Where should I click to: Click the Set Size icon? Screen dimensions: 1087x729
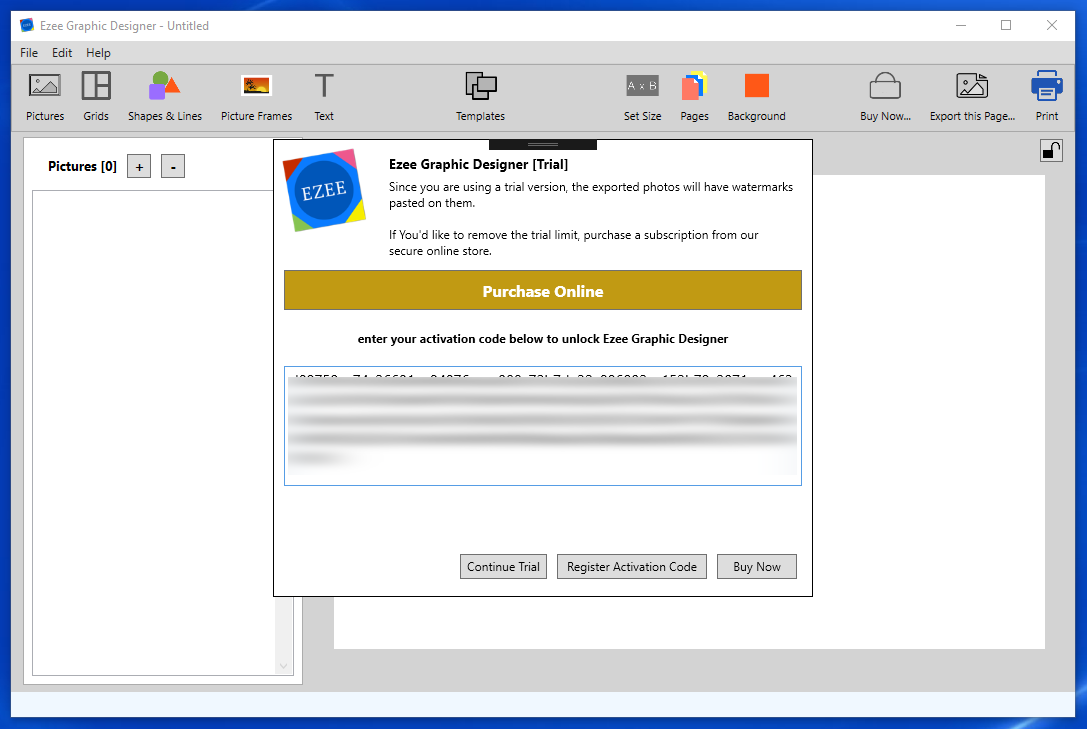point(642,86)
